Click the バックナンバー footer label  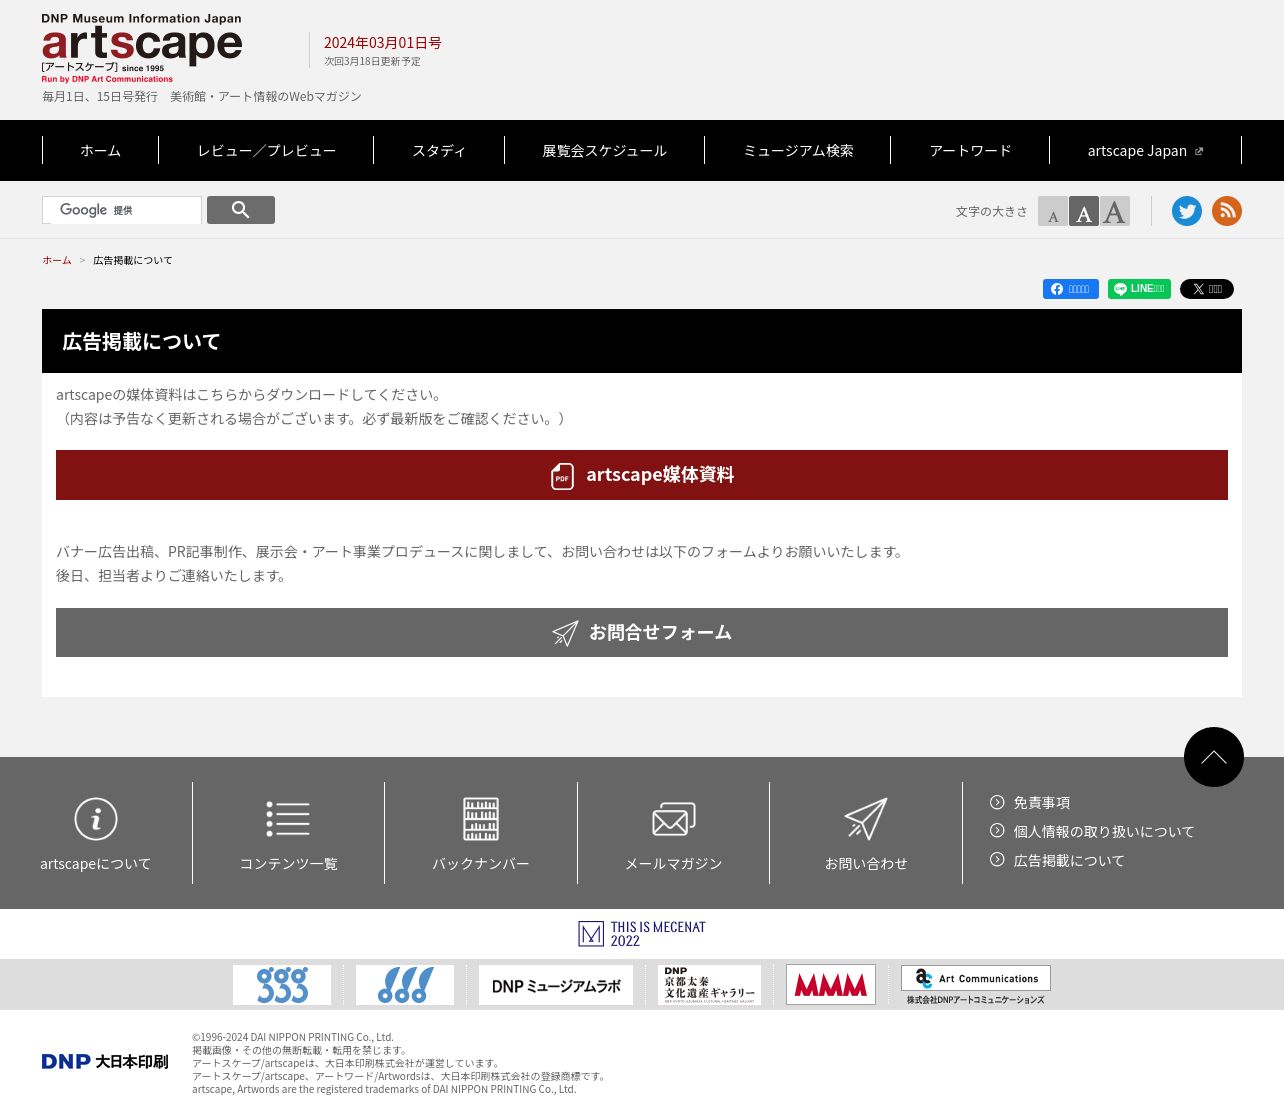coord(481,864)
